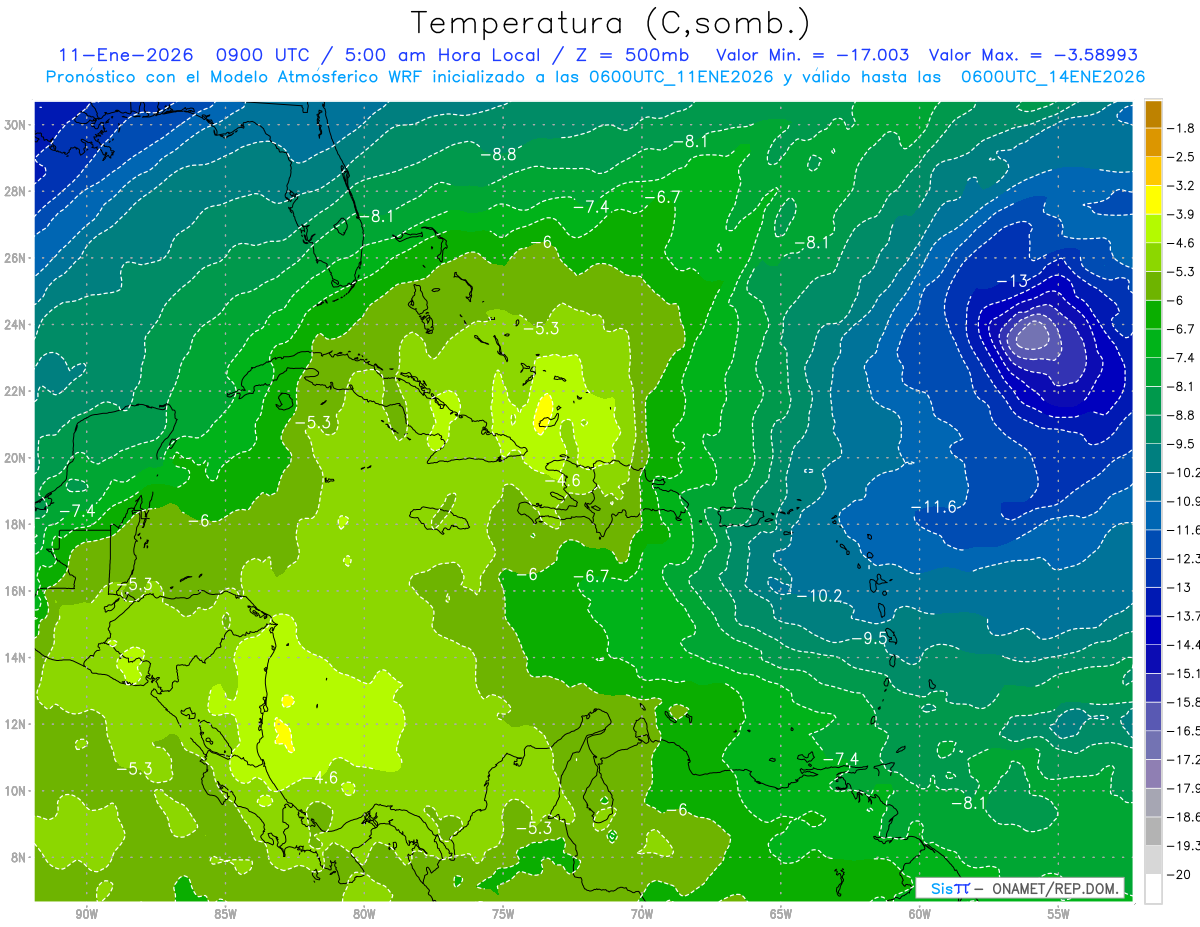Select the 'Z = 500mb' level label

630,56
